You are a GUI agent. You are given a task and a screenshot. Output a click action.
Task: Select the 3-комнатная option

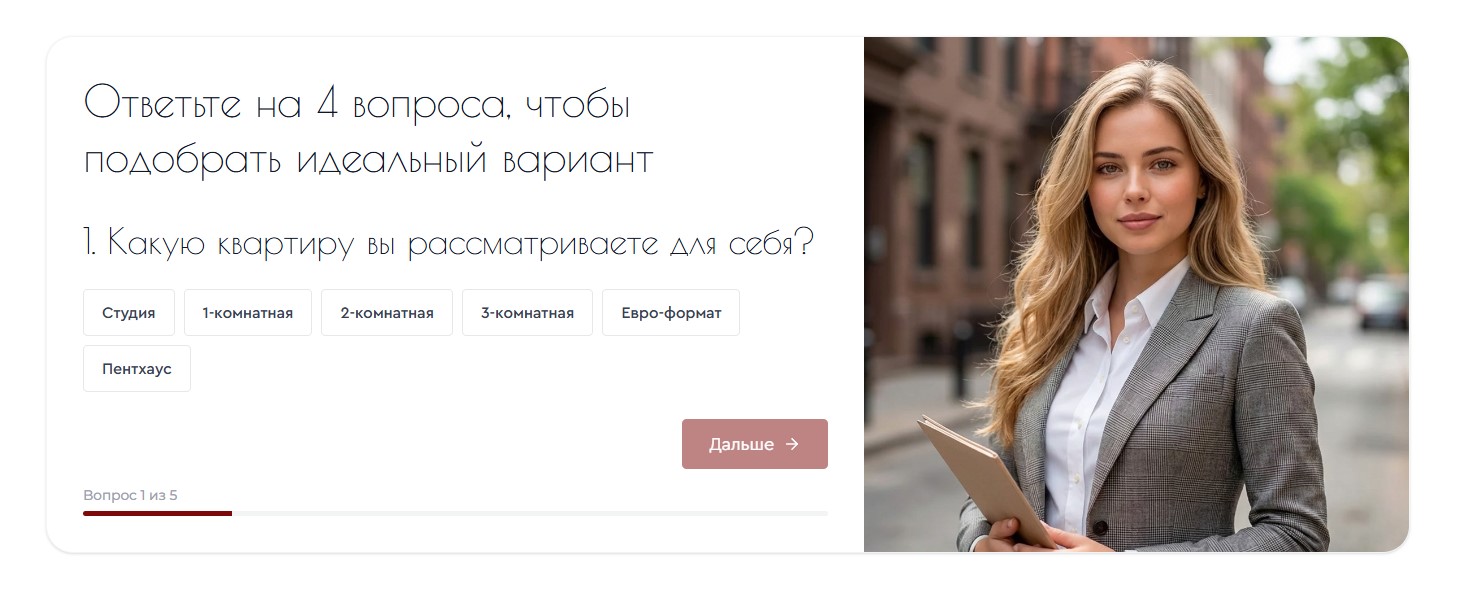coord(527,313)
